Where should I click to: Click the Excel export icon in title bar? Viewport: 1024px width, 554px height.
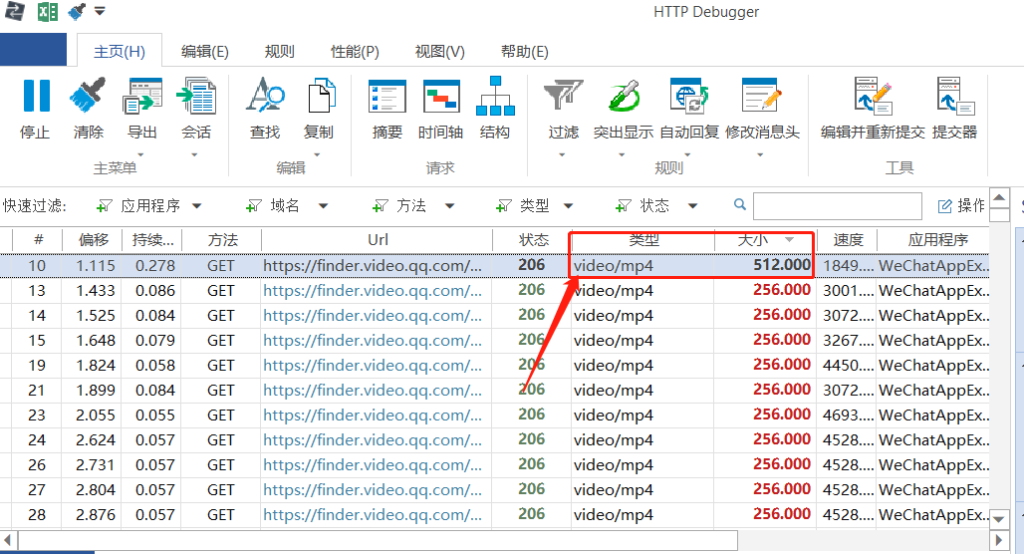pyautogui.click(x=47, y=11)
